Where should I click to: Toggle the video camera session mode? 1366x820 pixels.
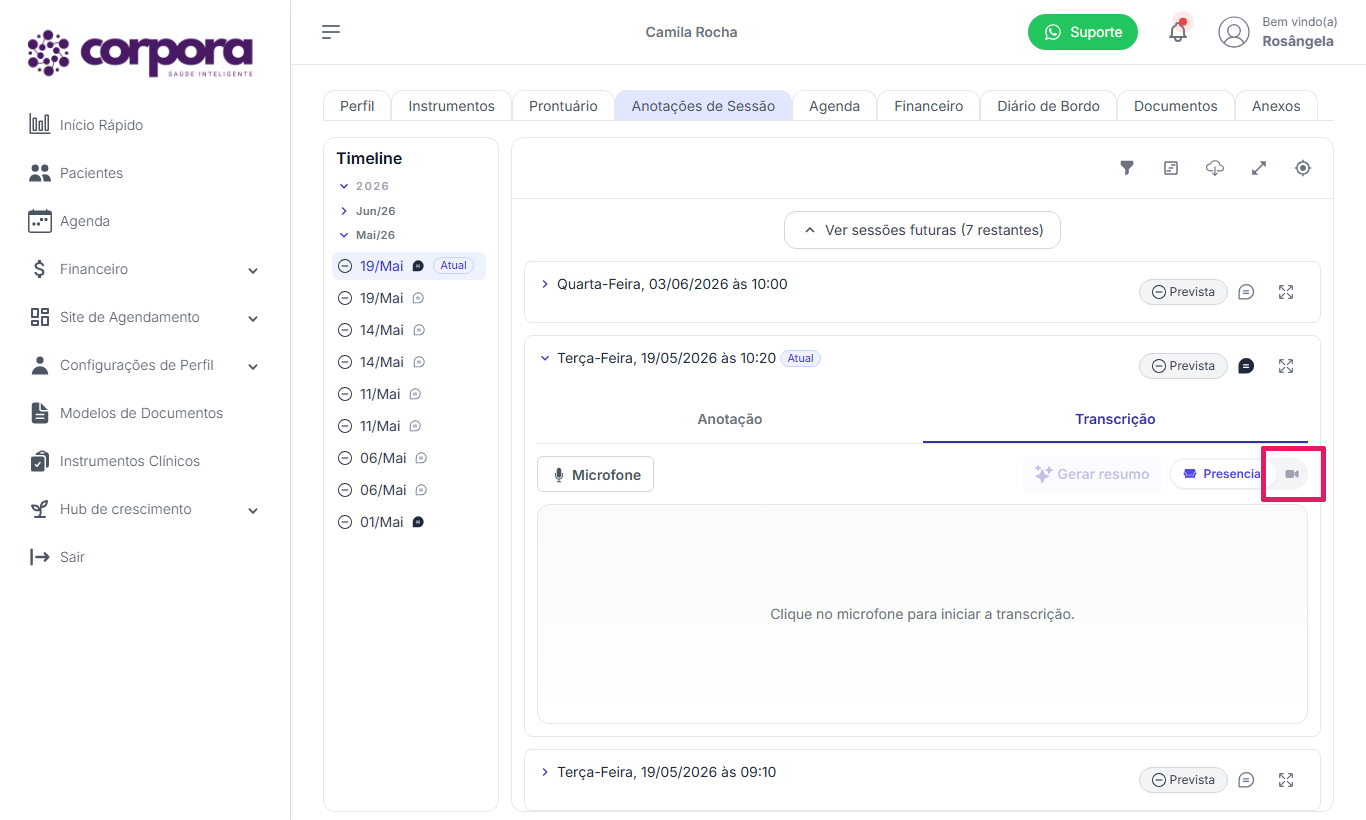point(1292,474)
